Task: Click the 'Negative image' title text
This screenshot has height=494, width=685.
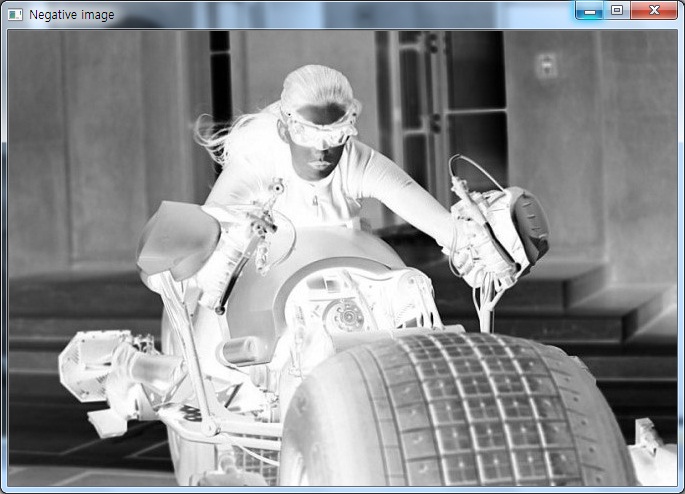Action: (x=72, y=15)
